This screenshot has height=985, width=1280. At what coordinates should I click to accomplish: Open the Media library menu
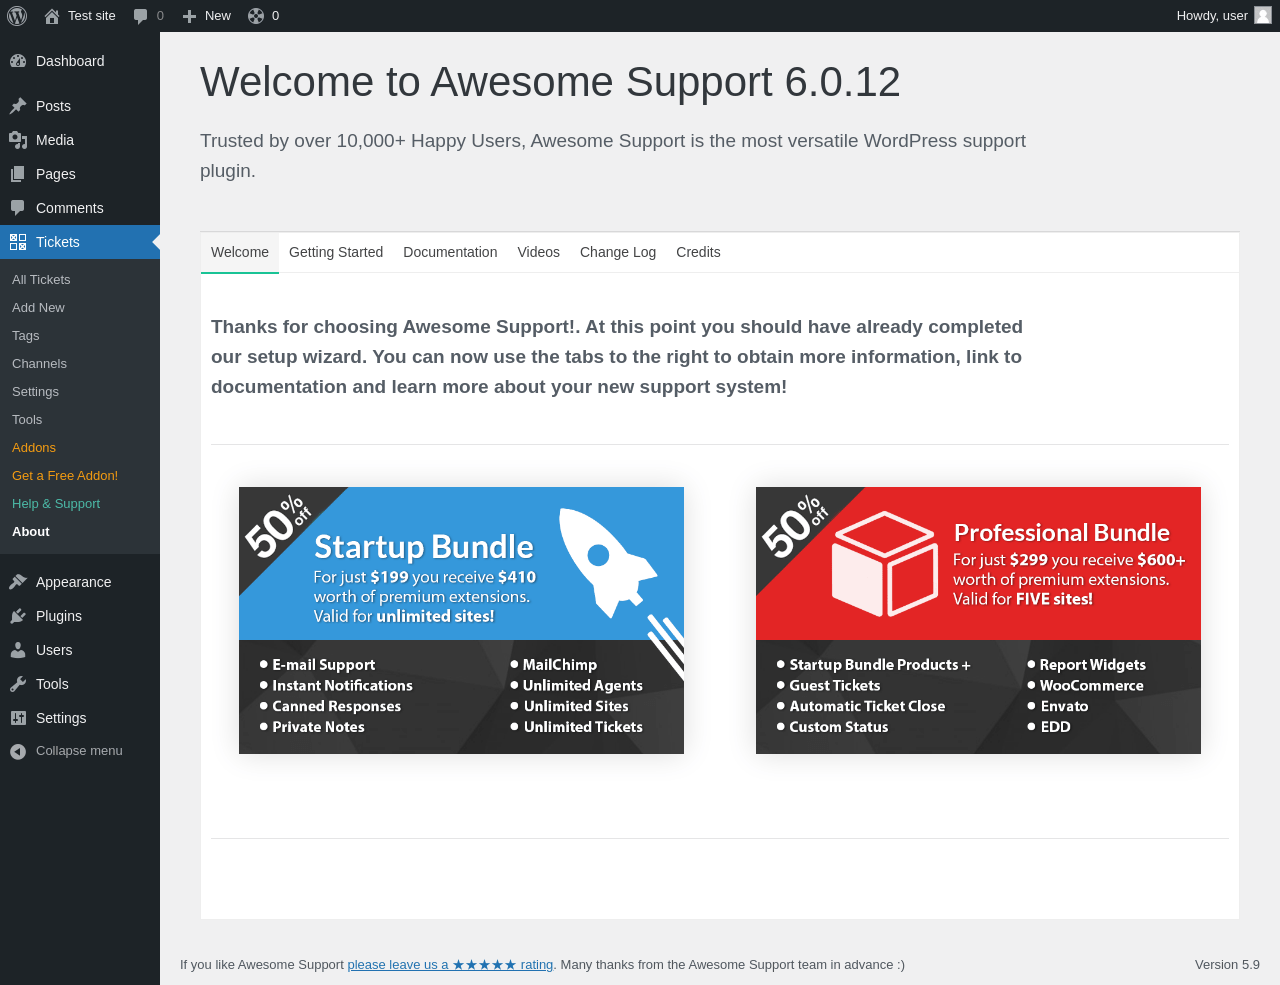(x=80, y=140)
